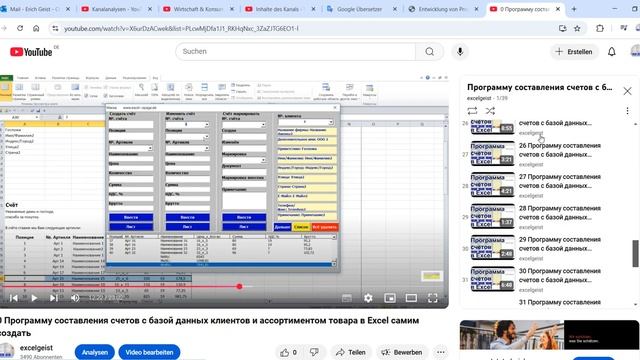Close the playlist panel
The height and width of the screenshot is (360, 640).
pyautogui.click(x=627, y=91)
